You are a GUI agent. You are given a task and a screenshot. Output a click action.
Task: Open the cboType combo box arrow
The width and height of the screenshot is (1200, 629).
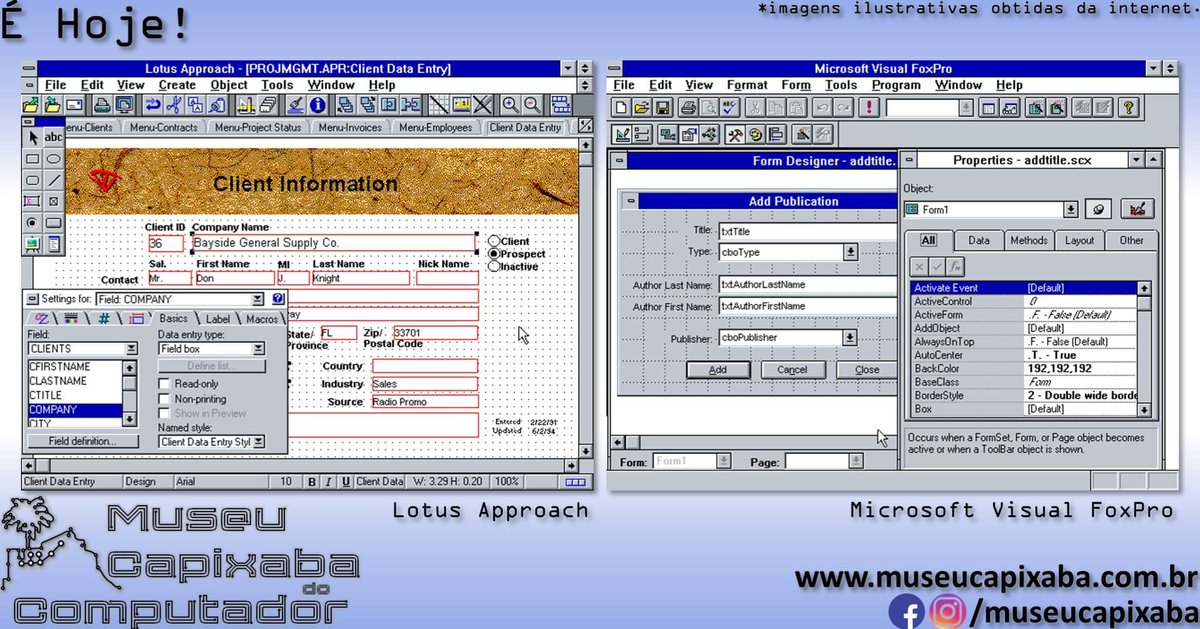coord(850,252)
